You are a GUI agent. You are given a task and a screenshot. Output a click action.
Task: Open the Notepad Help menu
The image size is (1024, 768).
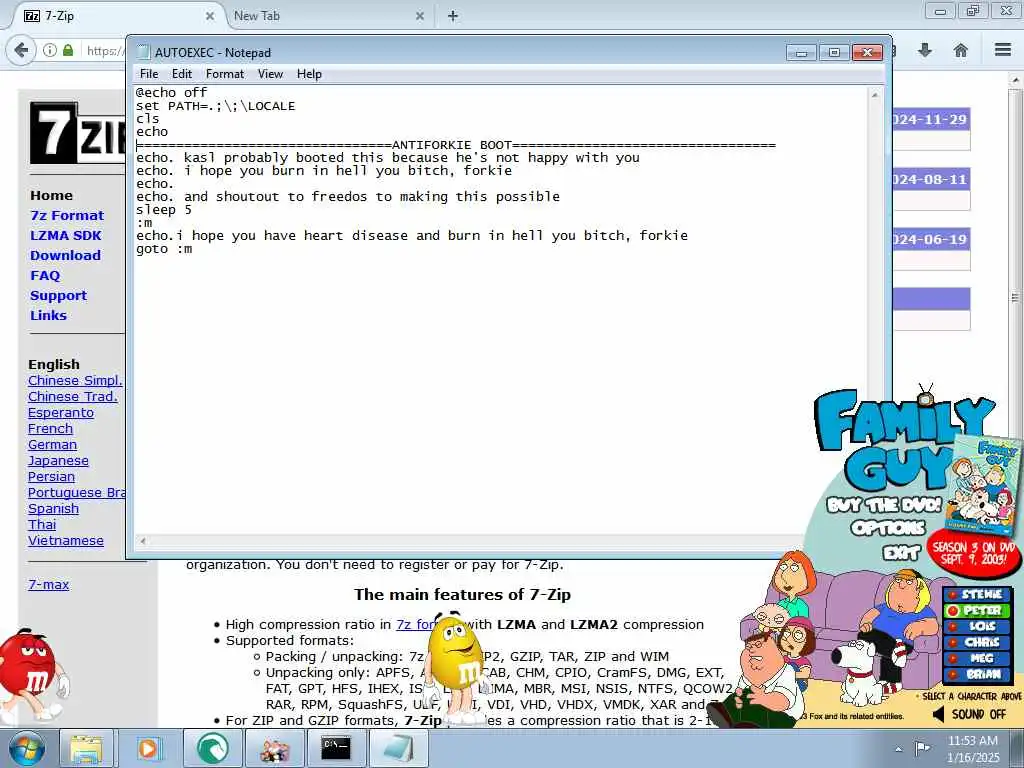pyautogui.click(x=309, y=74)
